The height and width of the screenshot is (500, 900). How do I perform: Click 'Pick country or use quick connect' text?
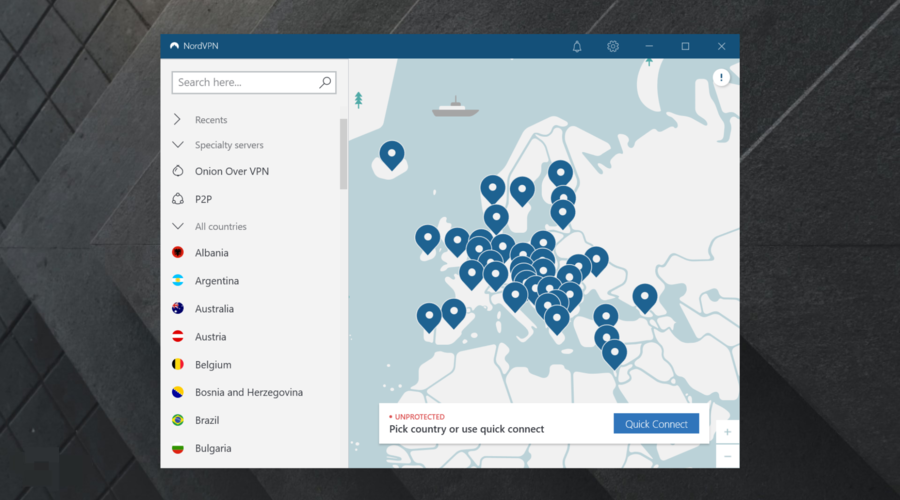(467, 429)
